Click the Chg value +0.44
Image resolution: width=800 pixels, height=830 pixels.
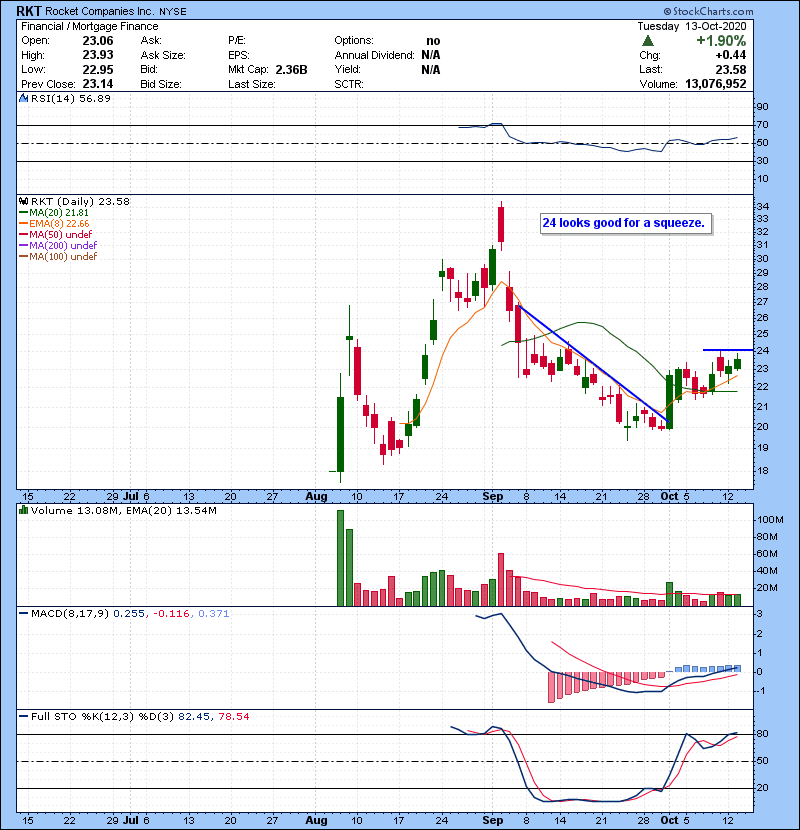click(731, 55)
